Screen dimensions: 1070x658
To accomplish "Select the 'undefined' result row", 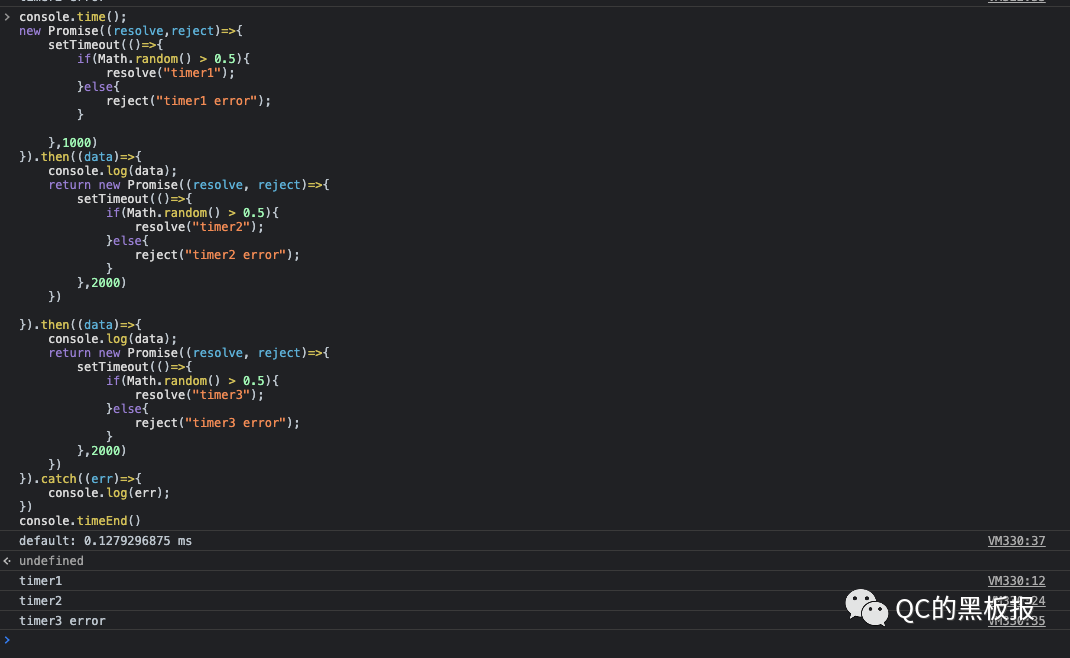I will pos(535,560).
